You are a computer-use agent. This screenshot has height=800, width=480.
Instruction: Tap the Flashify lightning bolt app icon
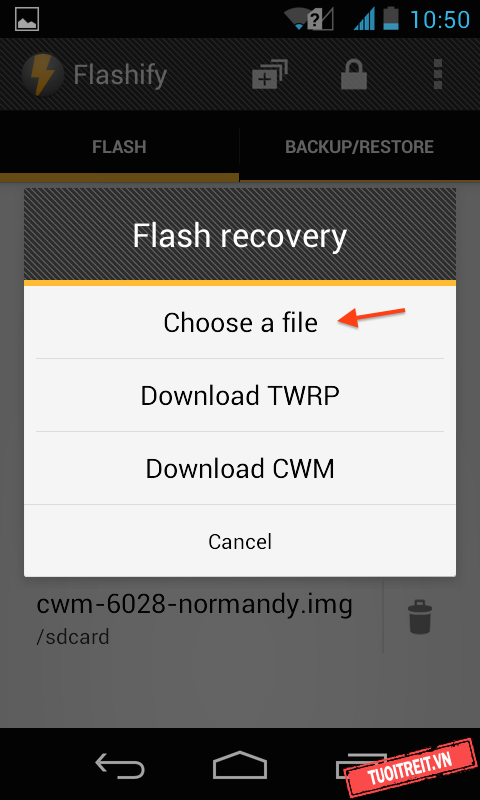[43, 75]
